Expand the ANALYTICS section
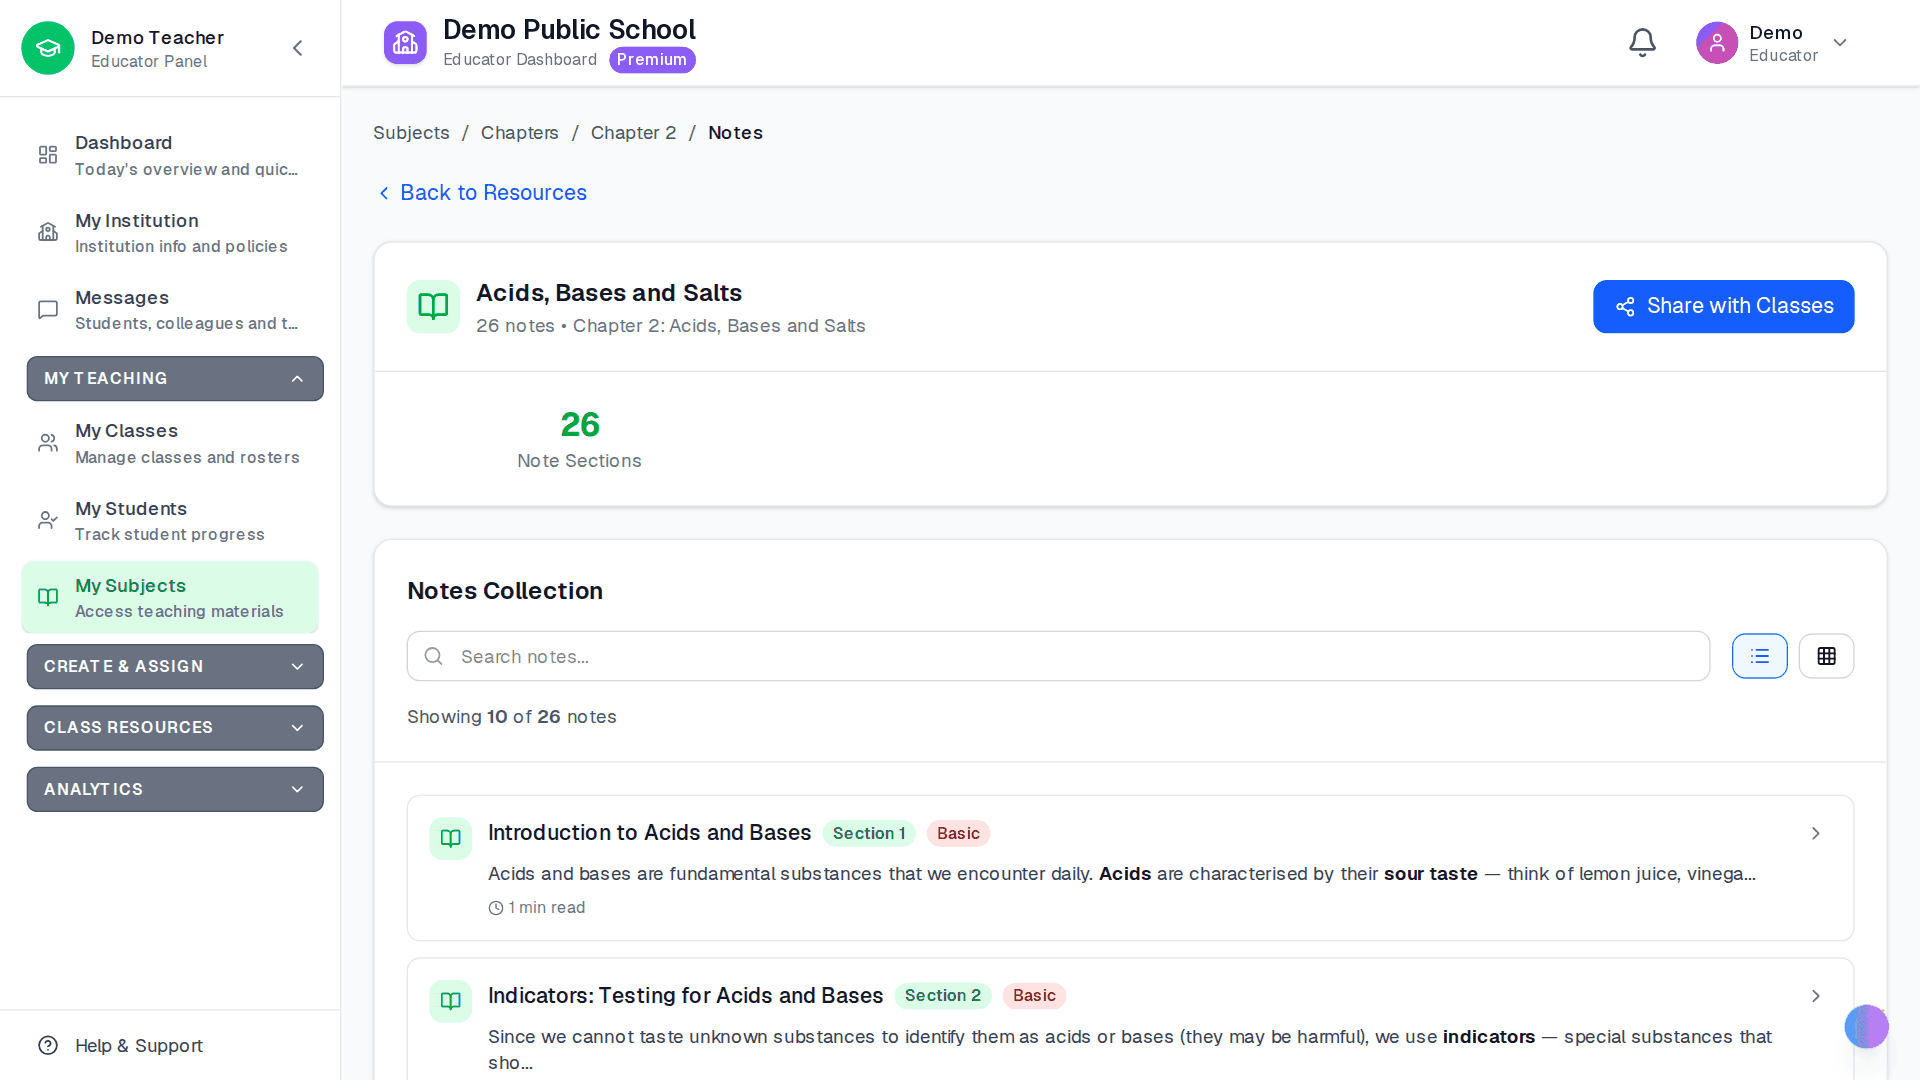 [175, 789]
